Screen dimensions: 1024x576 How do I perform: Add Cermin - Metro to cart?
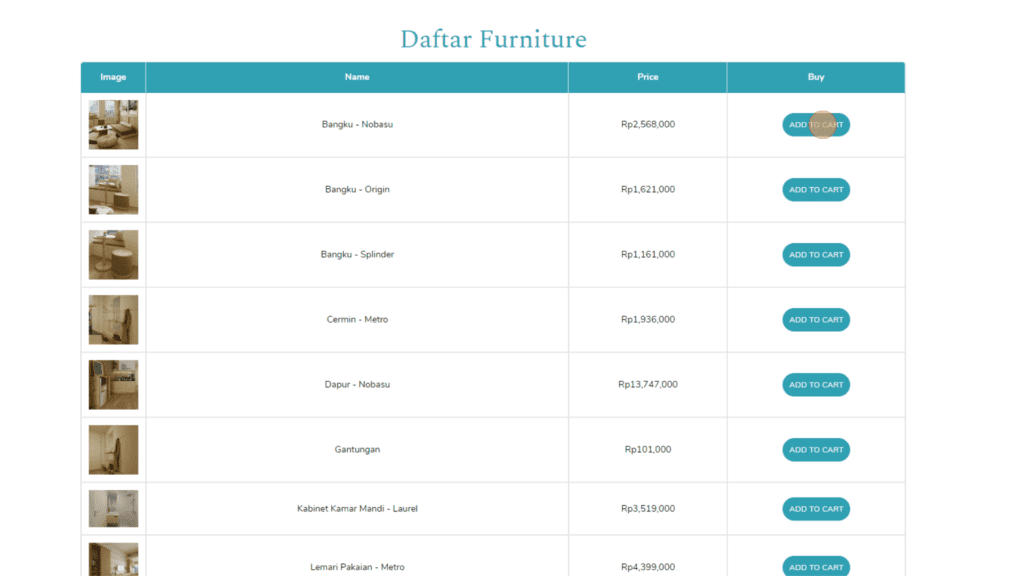coord(815,320)
